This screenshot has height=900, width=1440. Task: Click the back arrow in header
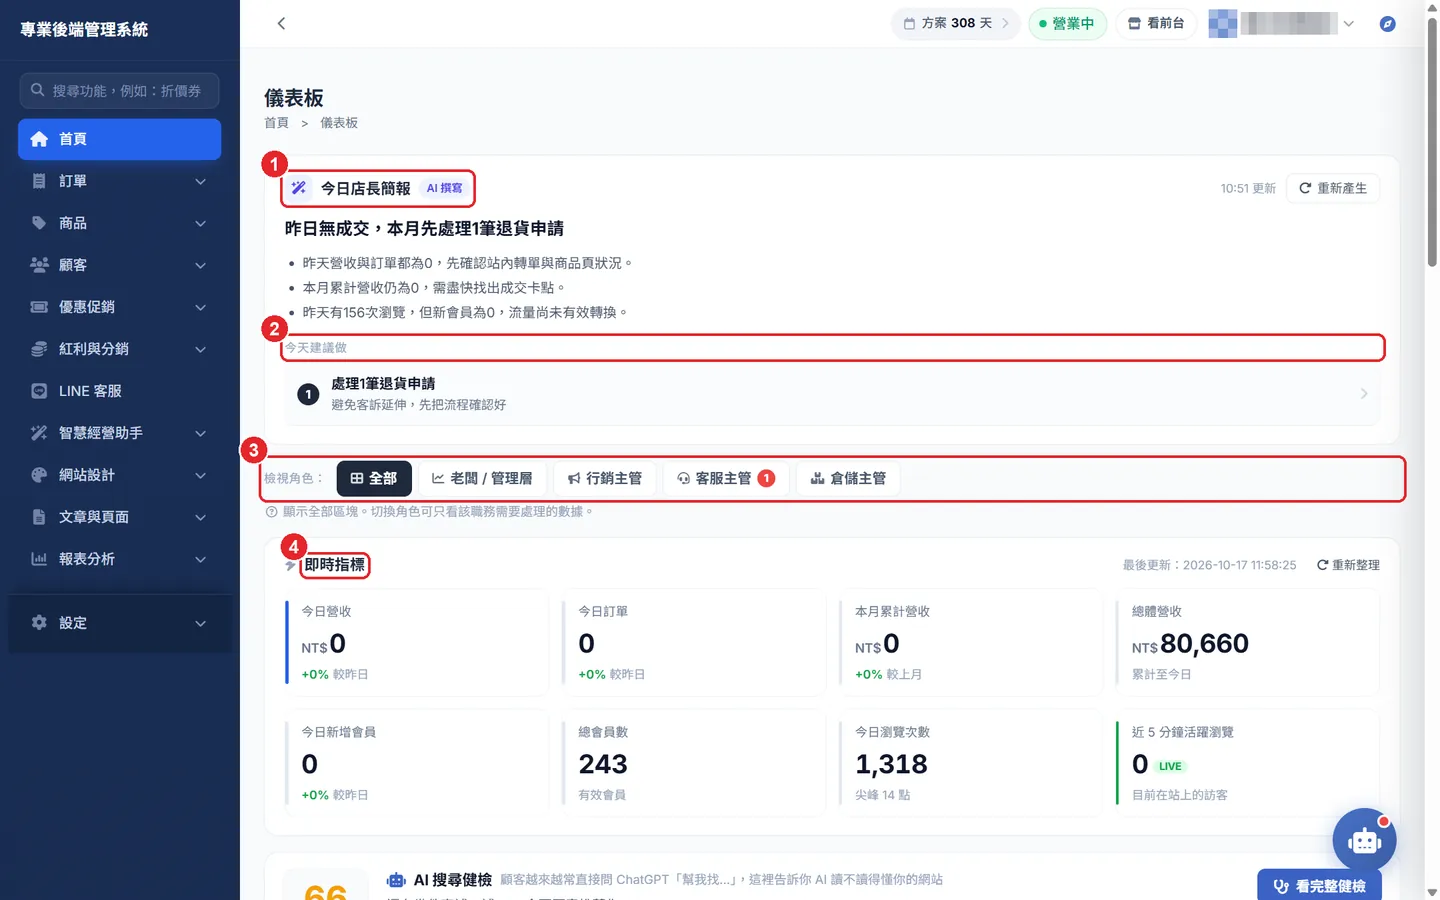281,23
